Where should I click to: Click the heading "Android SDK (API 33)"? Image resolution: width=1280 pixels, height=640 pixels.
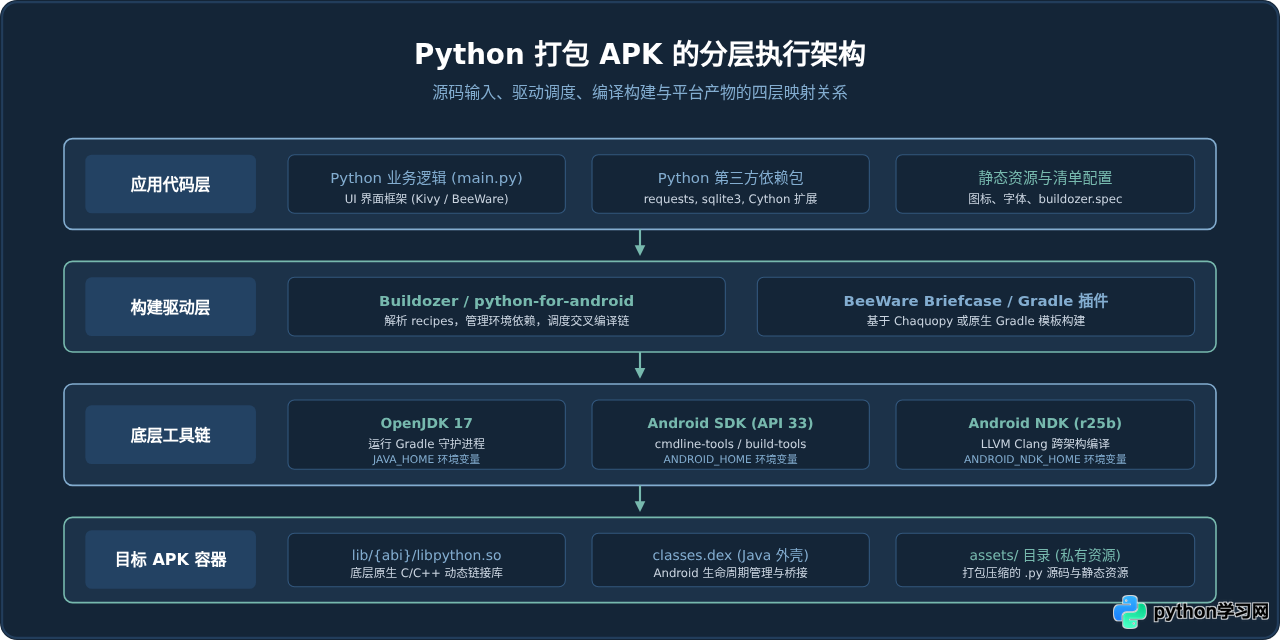point(730,424)
